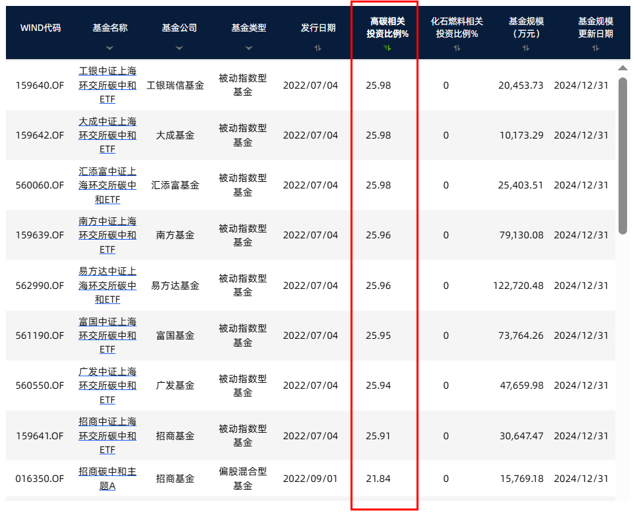Open fund link 大成中证上海环交所碳中和ETF
The image size is (634, 518).
(107, 135)
